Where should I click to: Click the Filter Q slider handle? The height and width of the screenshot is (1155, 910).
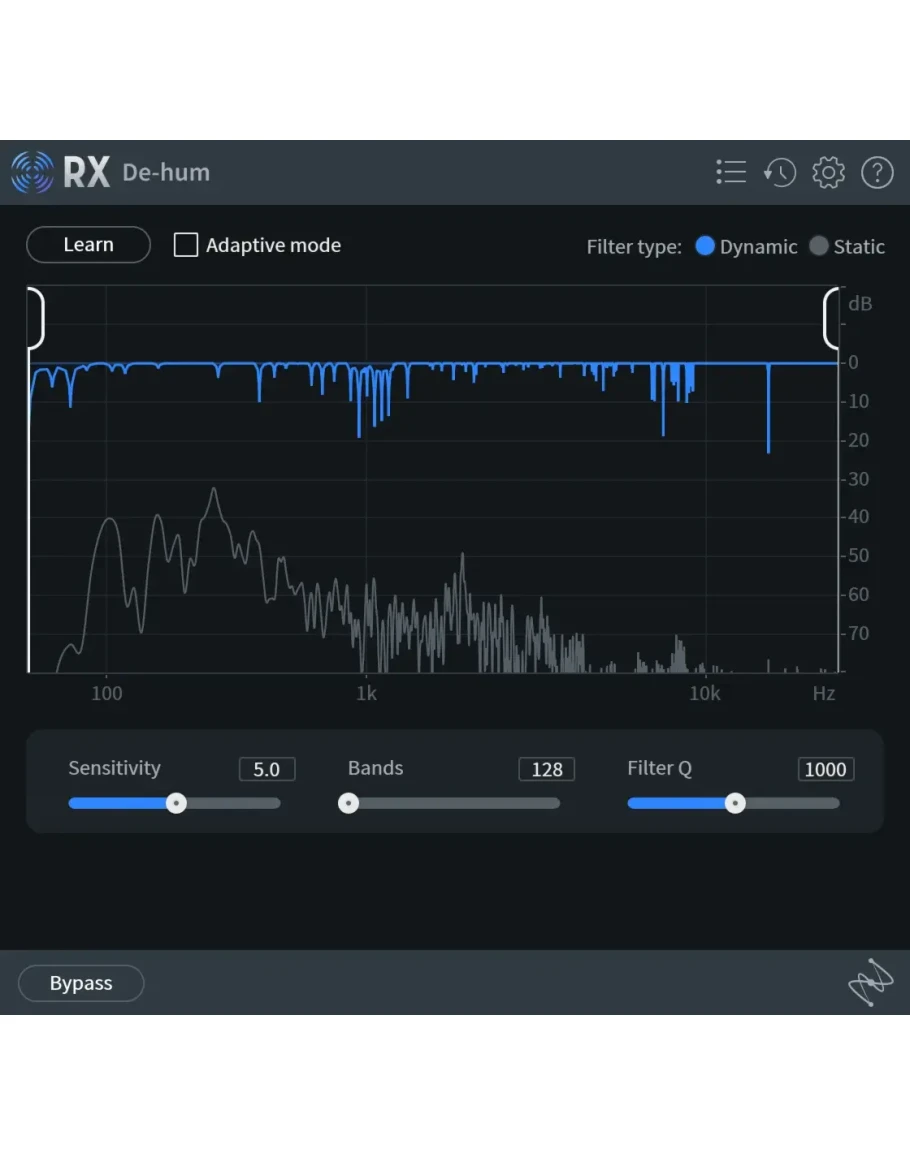click(735, 803)
